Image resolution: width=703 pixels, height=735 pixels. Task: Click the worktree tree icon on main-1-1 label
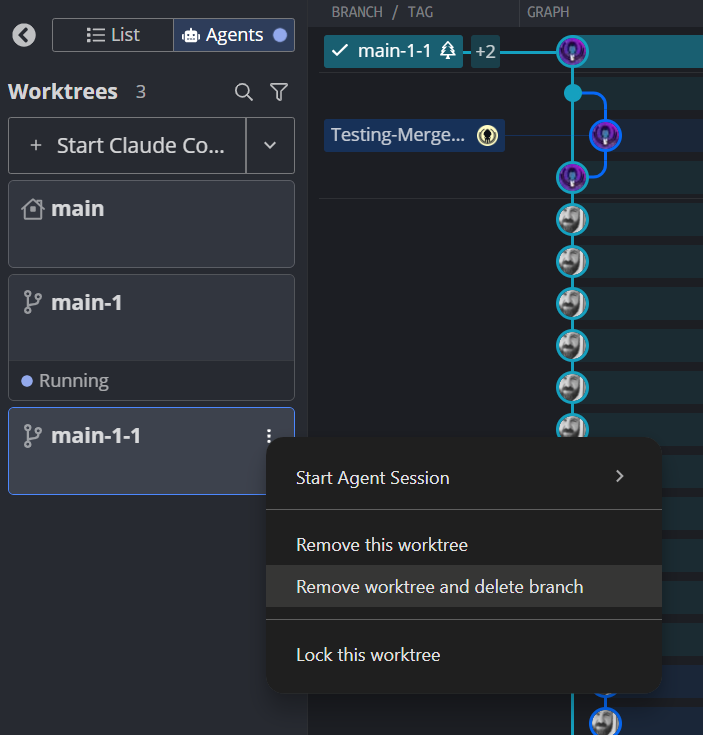click(x=448, y=50)
